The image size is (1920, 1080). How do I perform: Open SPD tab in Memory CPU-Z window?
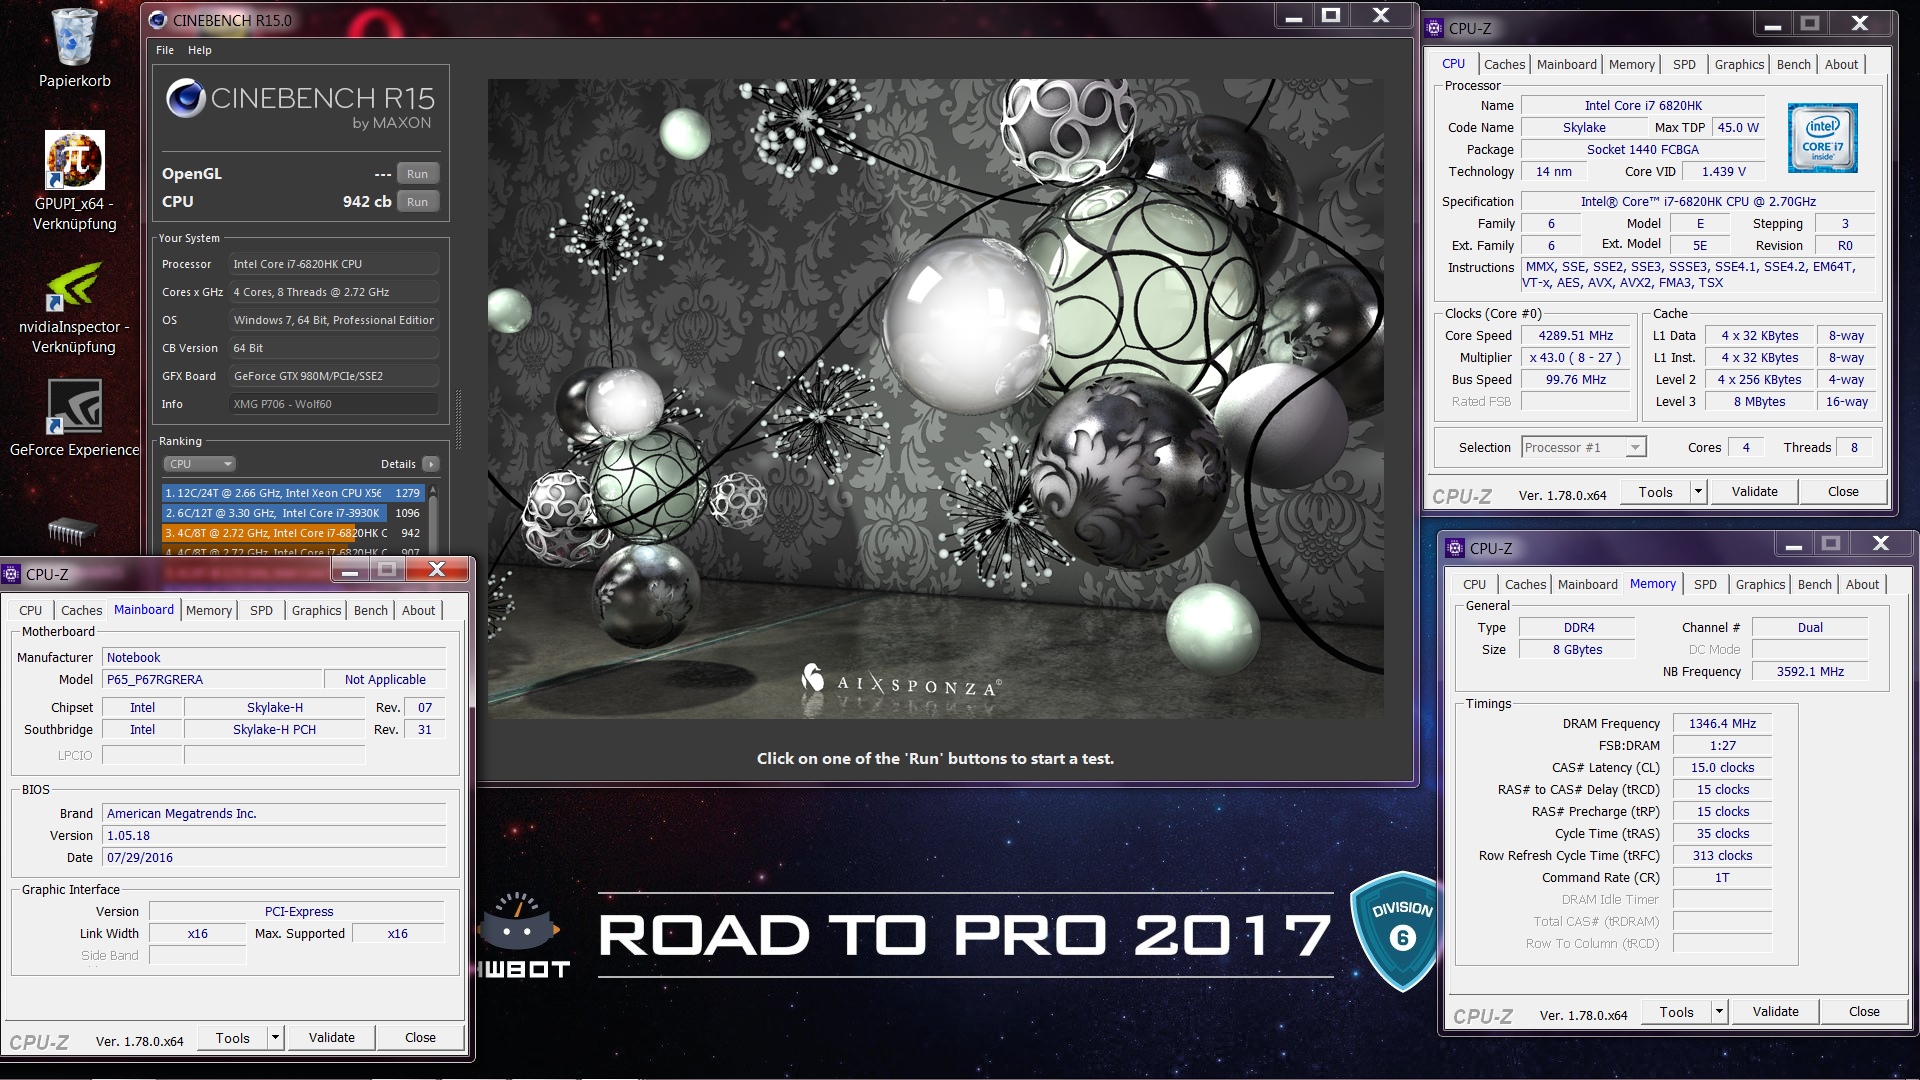point(1705,584)
